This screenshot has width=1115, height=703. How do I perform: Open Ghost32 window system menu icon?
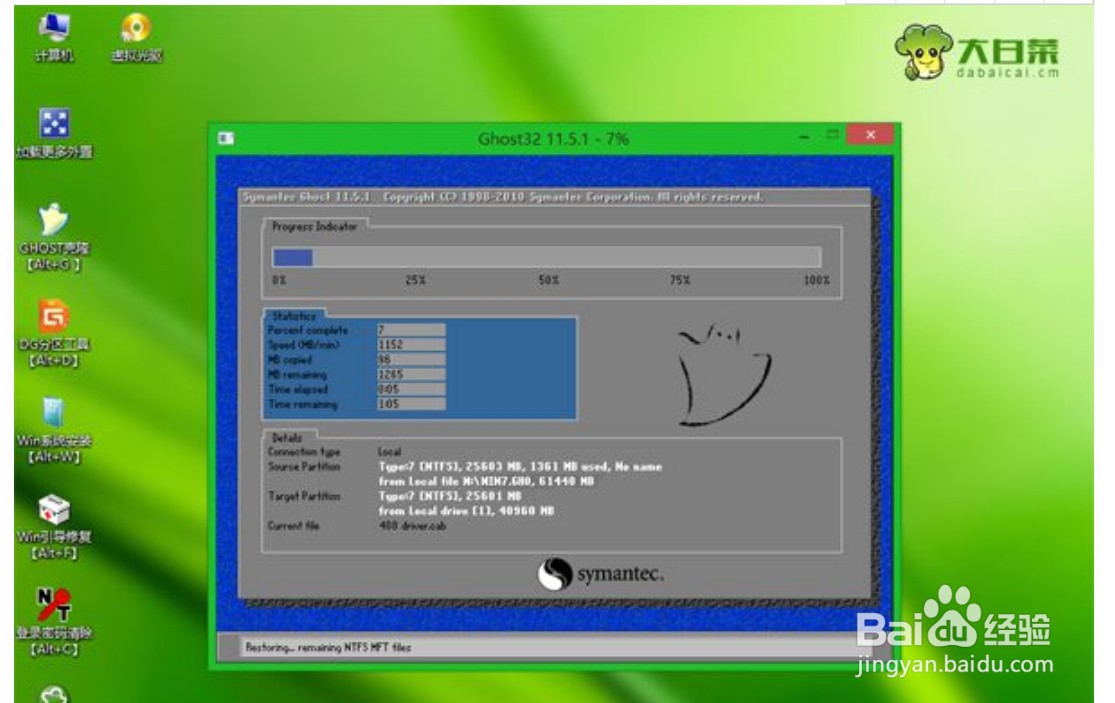point(226,138)
